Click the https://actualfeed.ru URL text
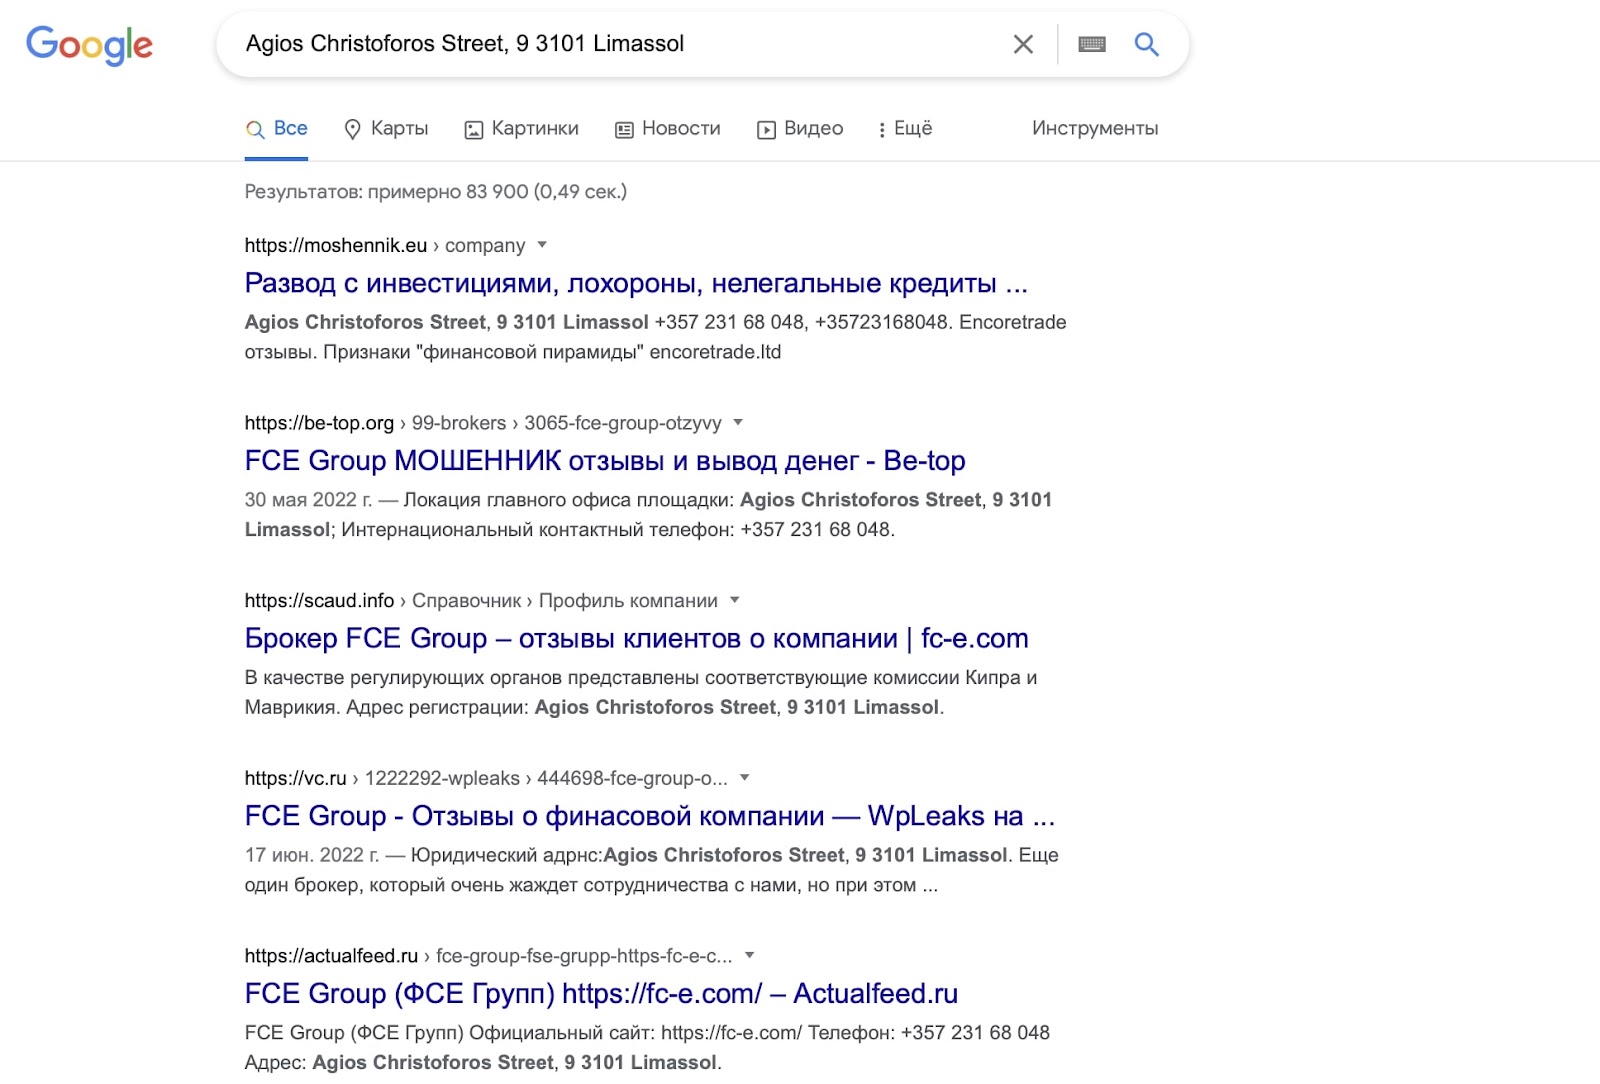Screen dimensions: 1600x1084 click(331, 956)
